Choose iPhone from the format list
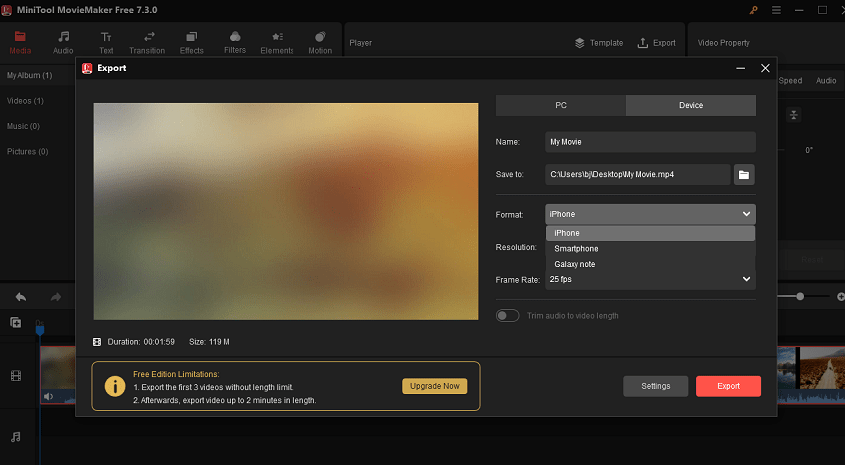This screenshot has width=845, height=465. point(650,233)
